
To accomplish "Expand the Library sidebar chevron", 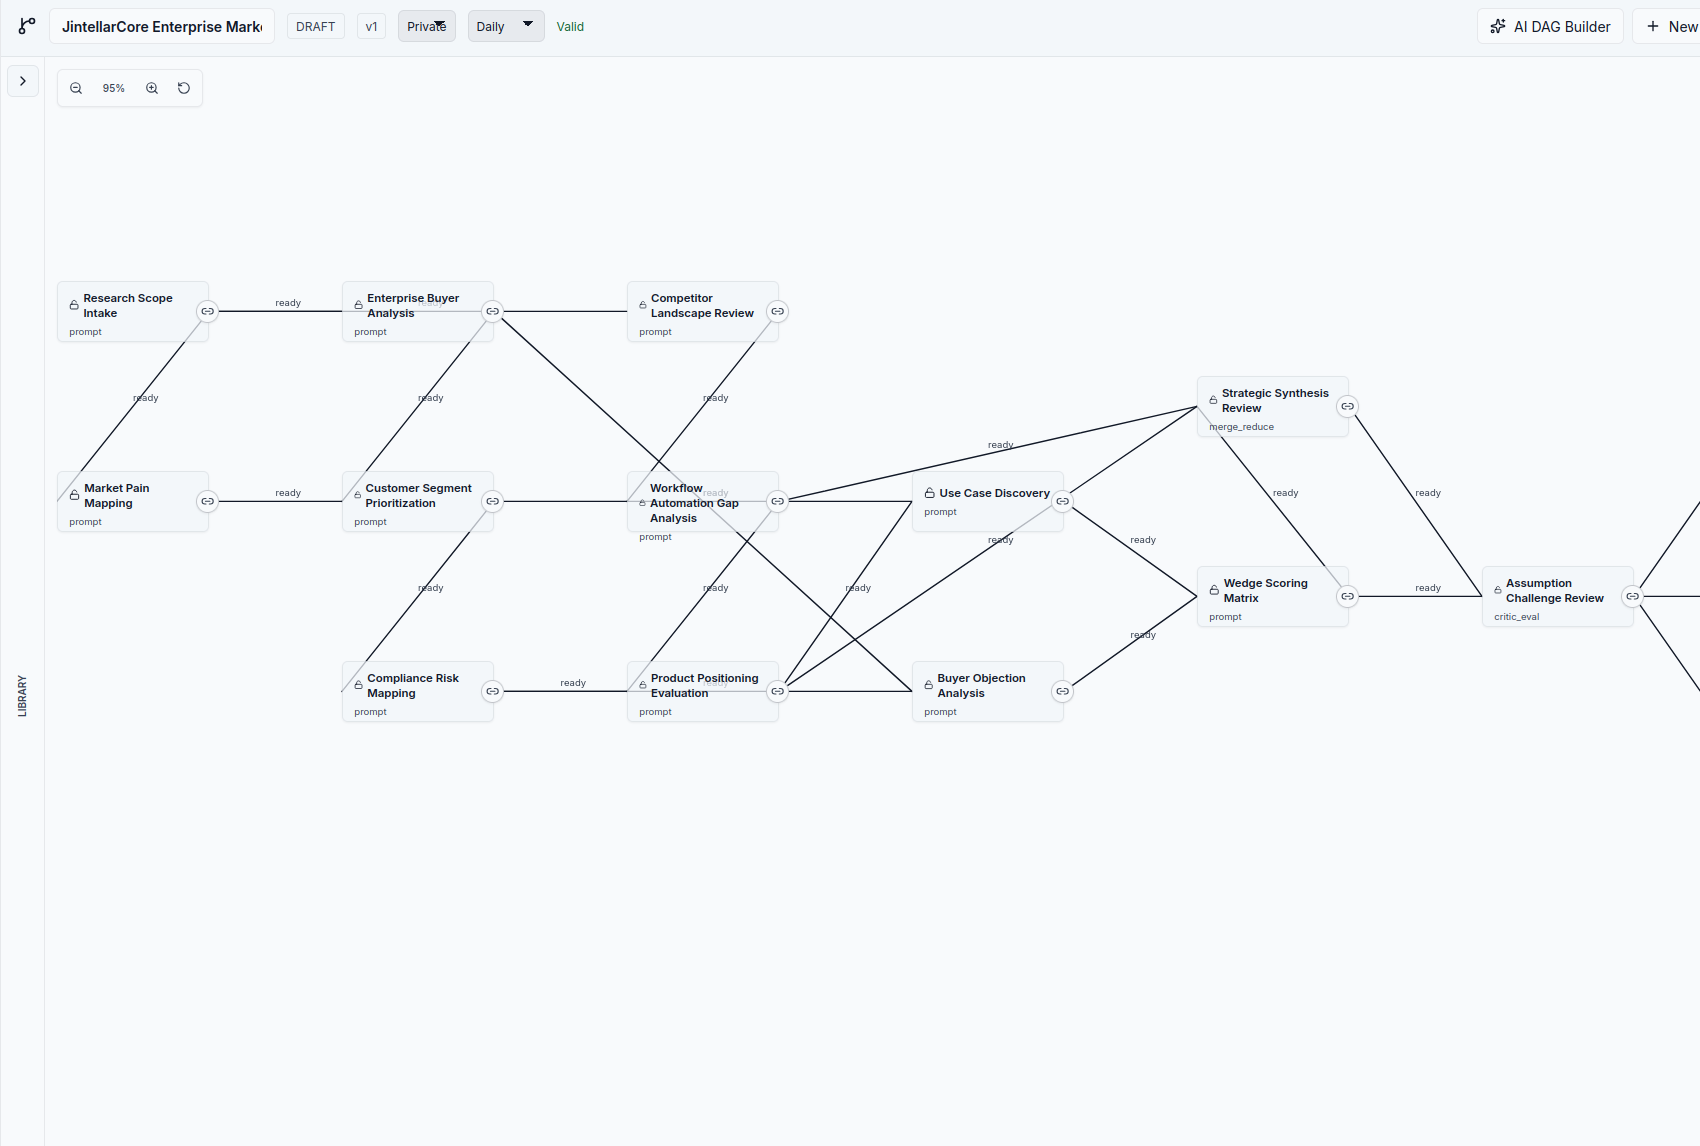I will 23,81.
